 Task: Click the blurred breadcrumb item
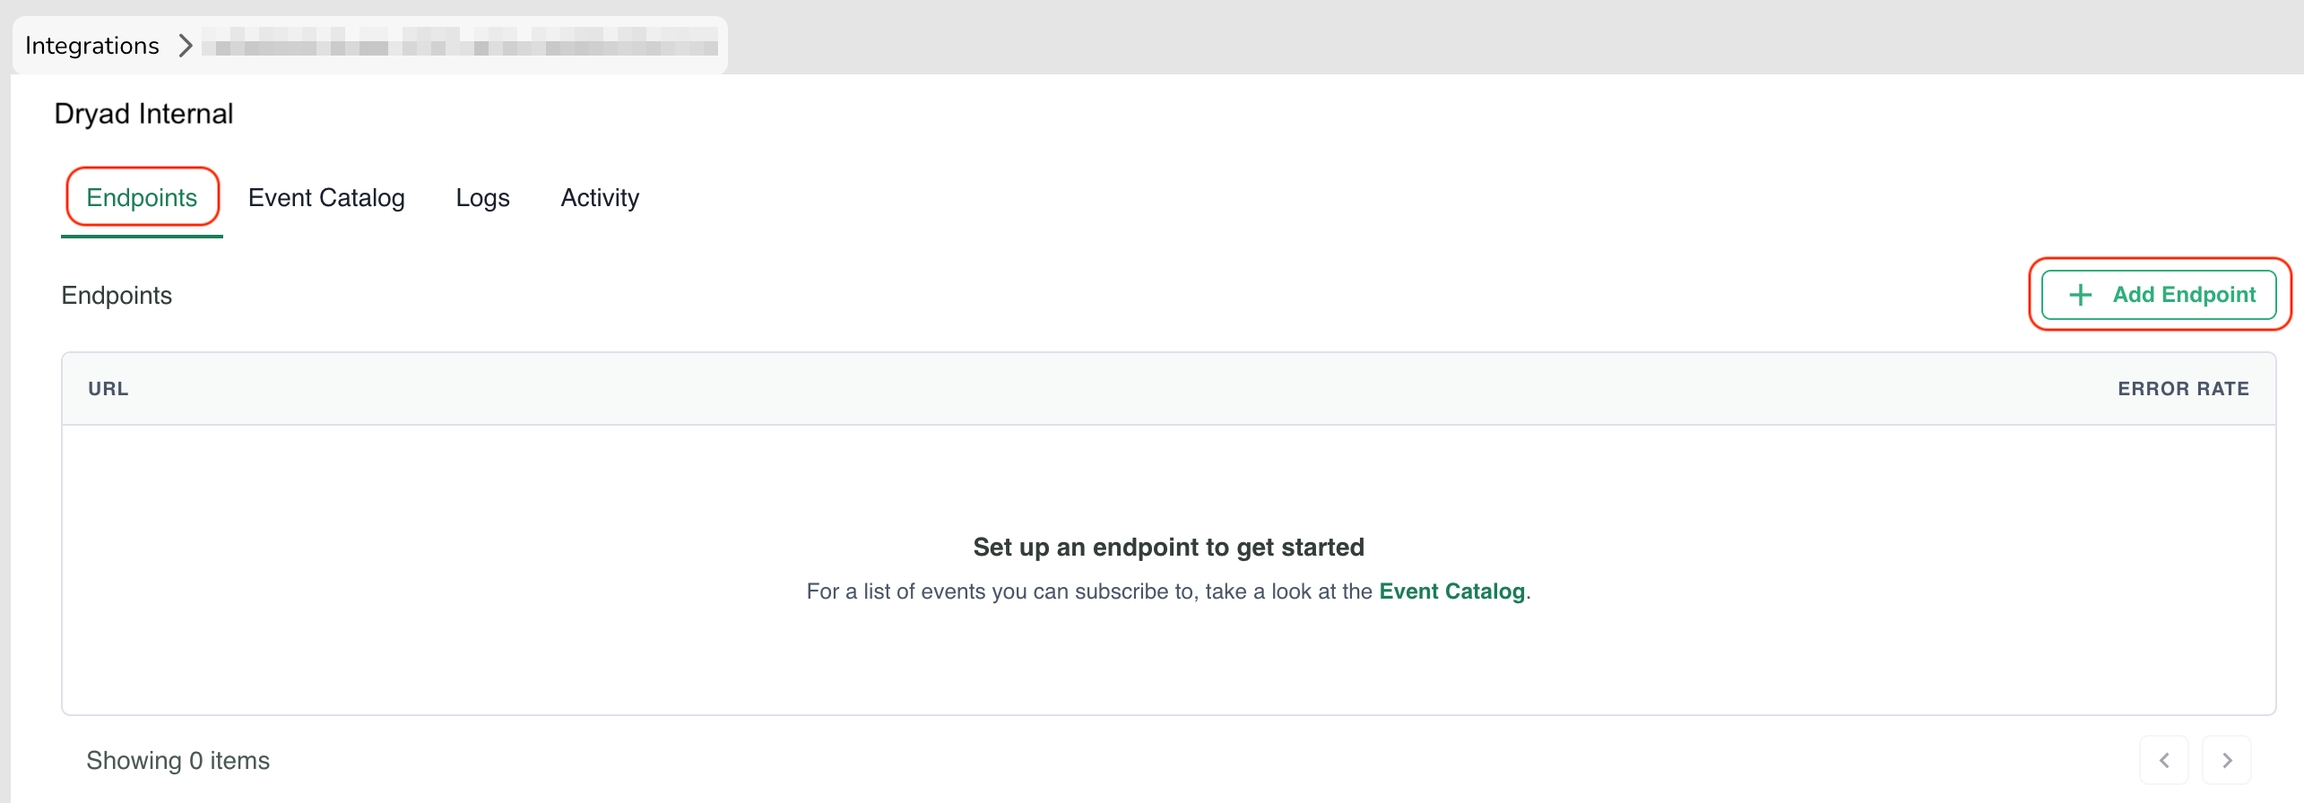(460, 46)
